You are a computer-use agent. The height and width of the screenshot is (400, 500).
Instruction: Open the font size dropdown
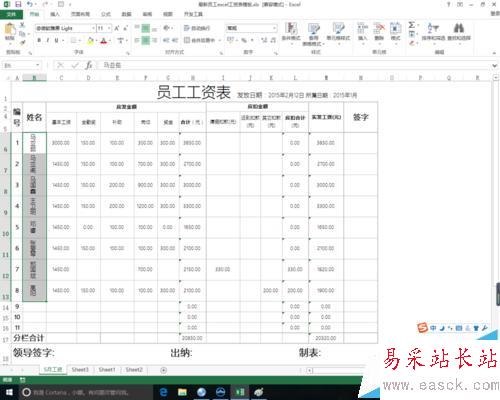(x=109, y=28)
